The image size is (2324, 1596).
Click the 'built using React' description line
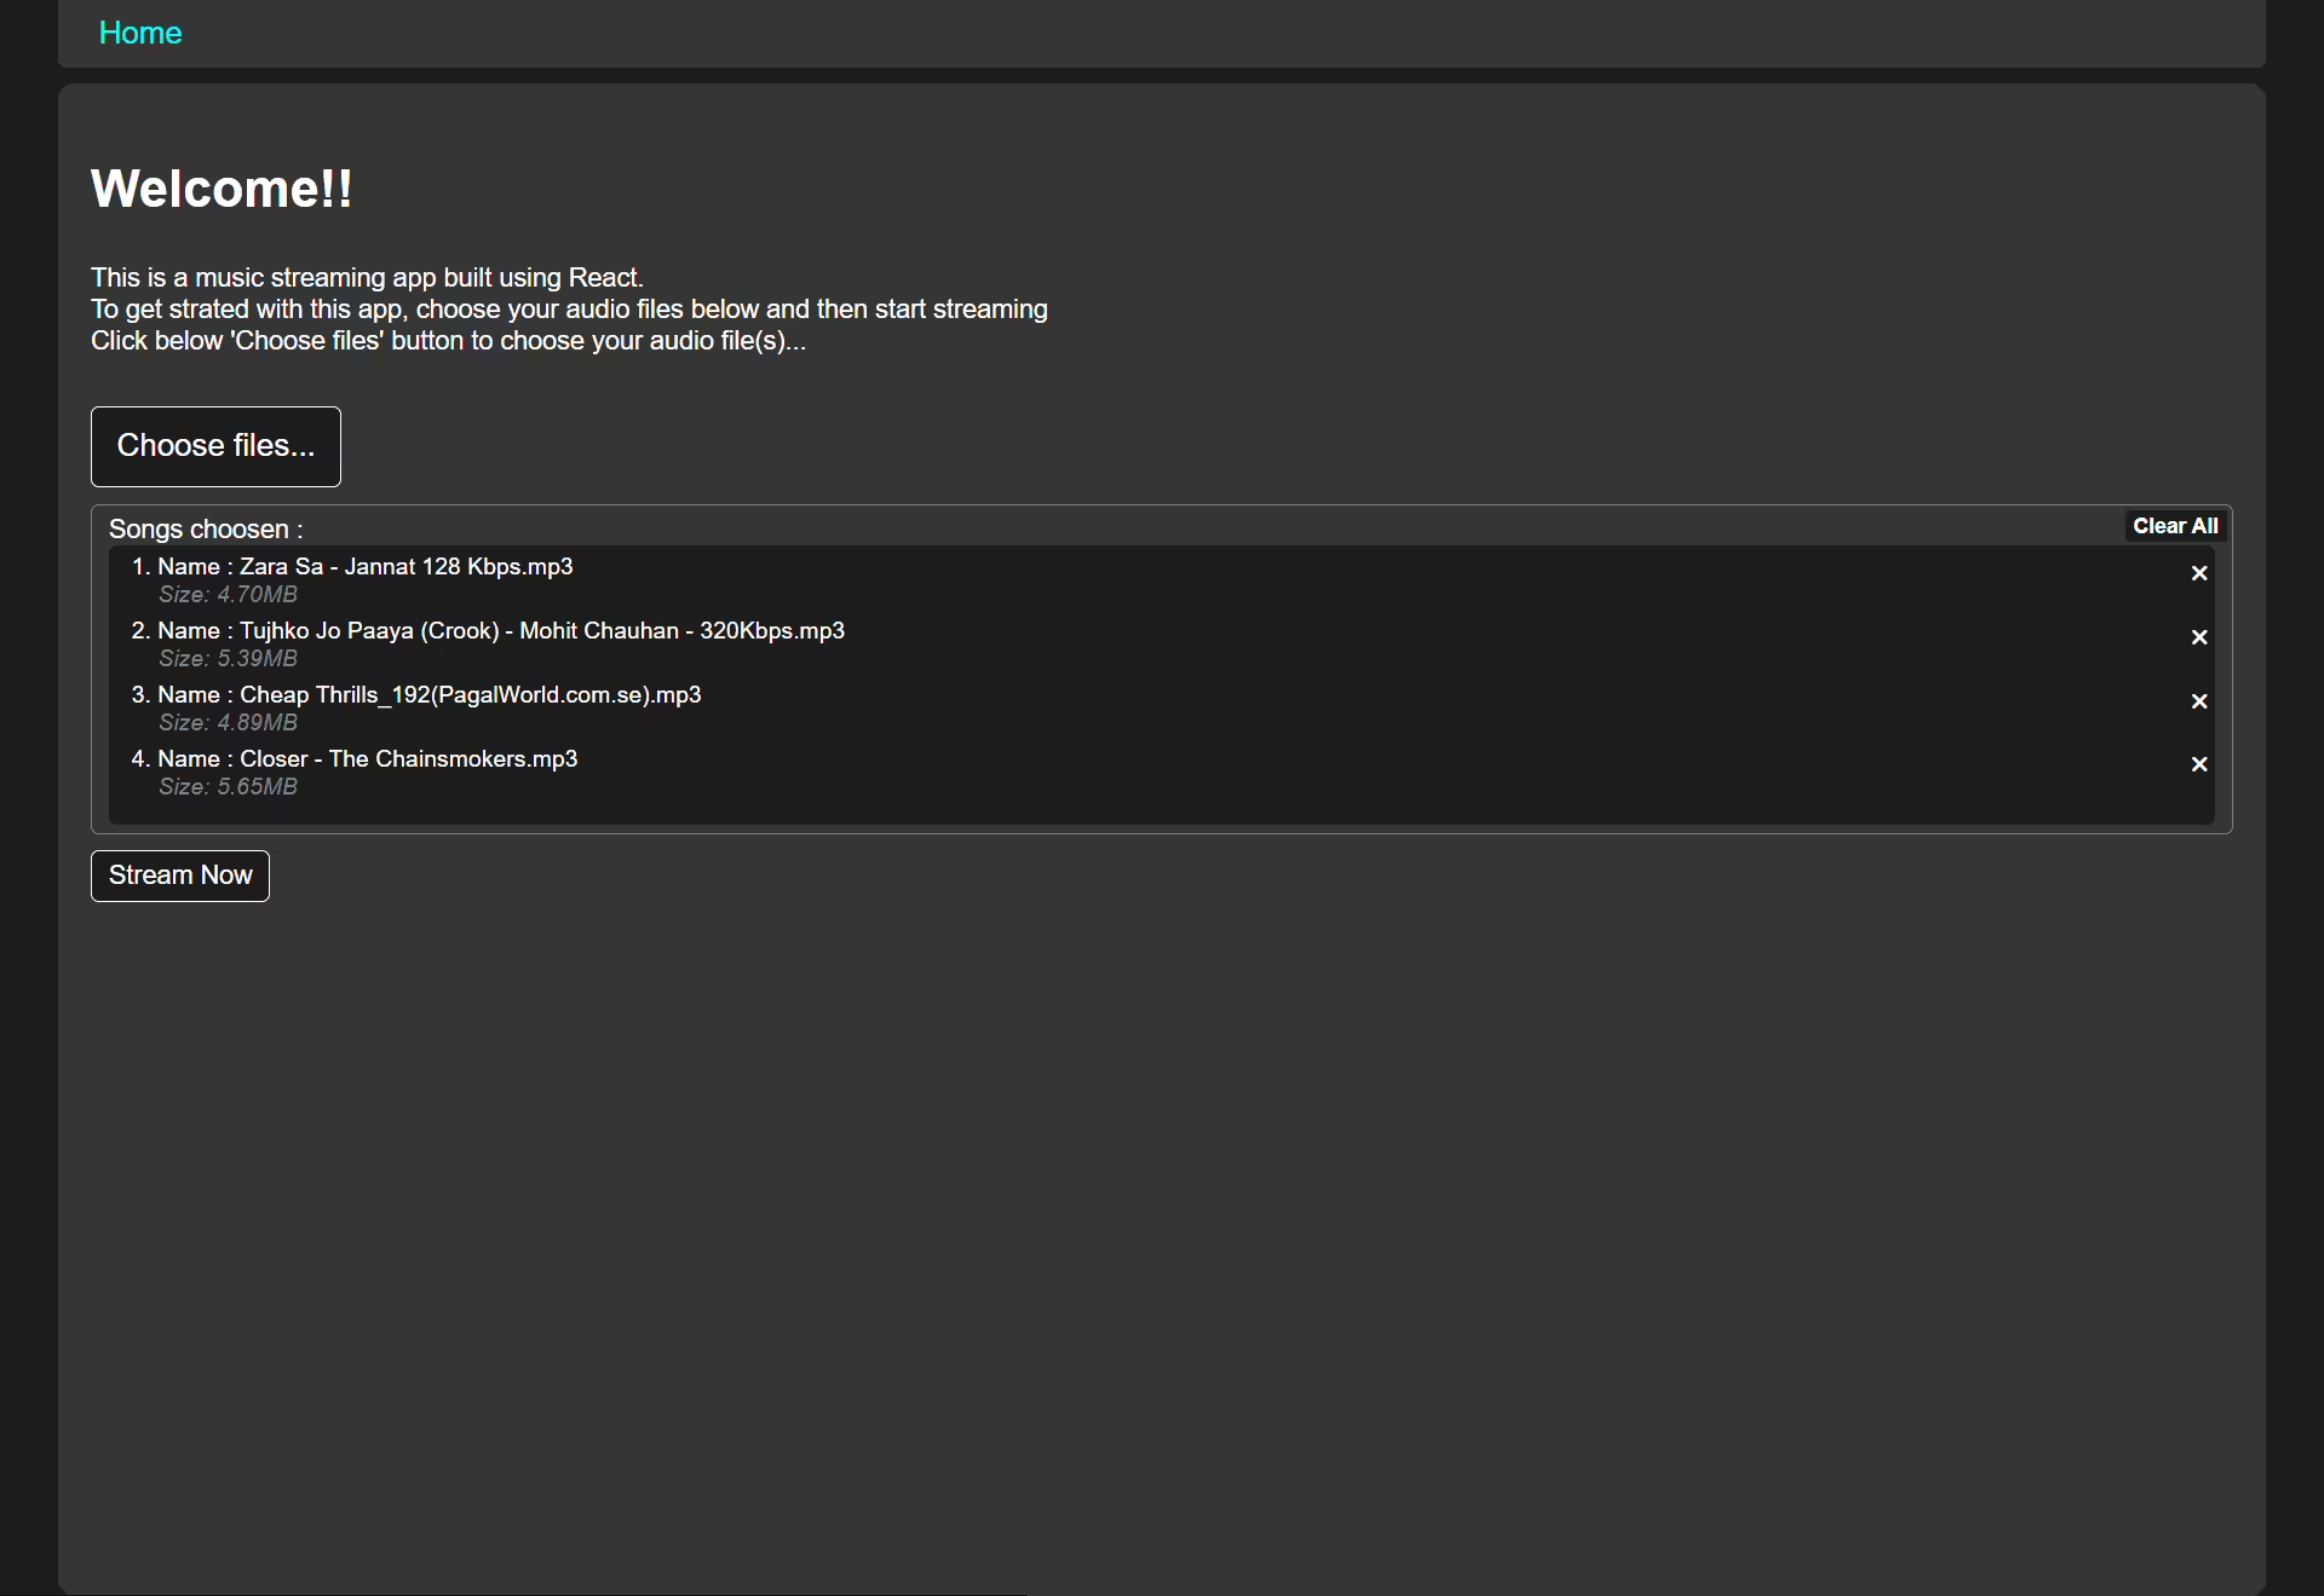coord(367,277)
